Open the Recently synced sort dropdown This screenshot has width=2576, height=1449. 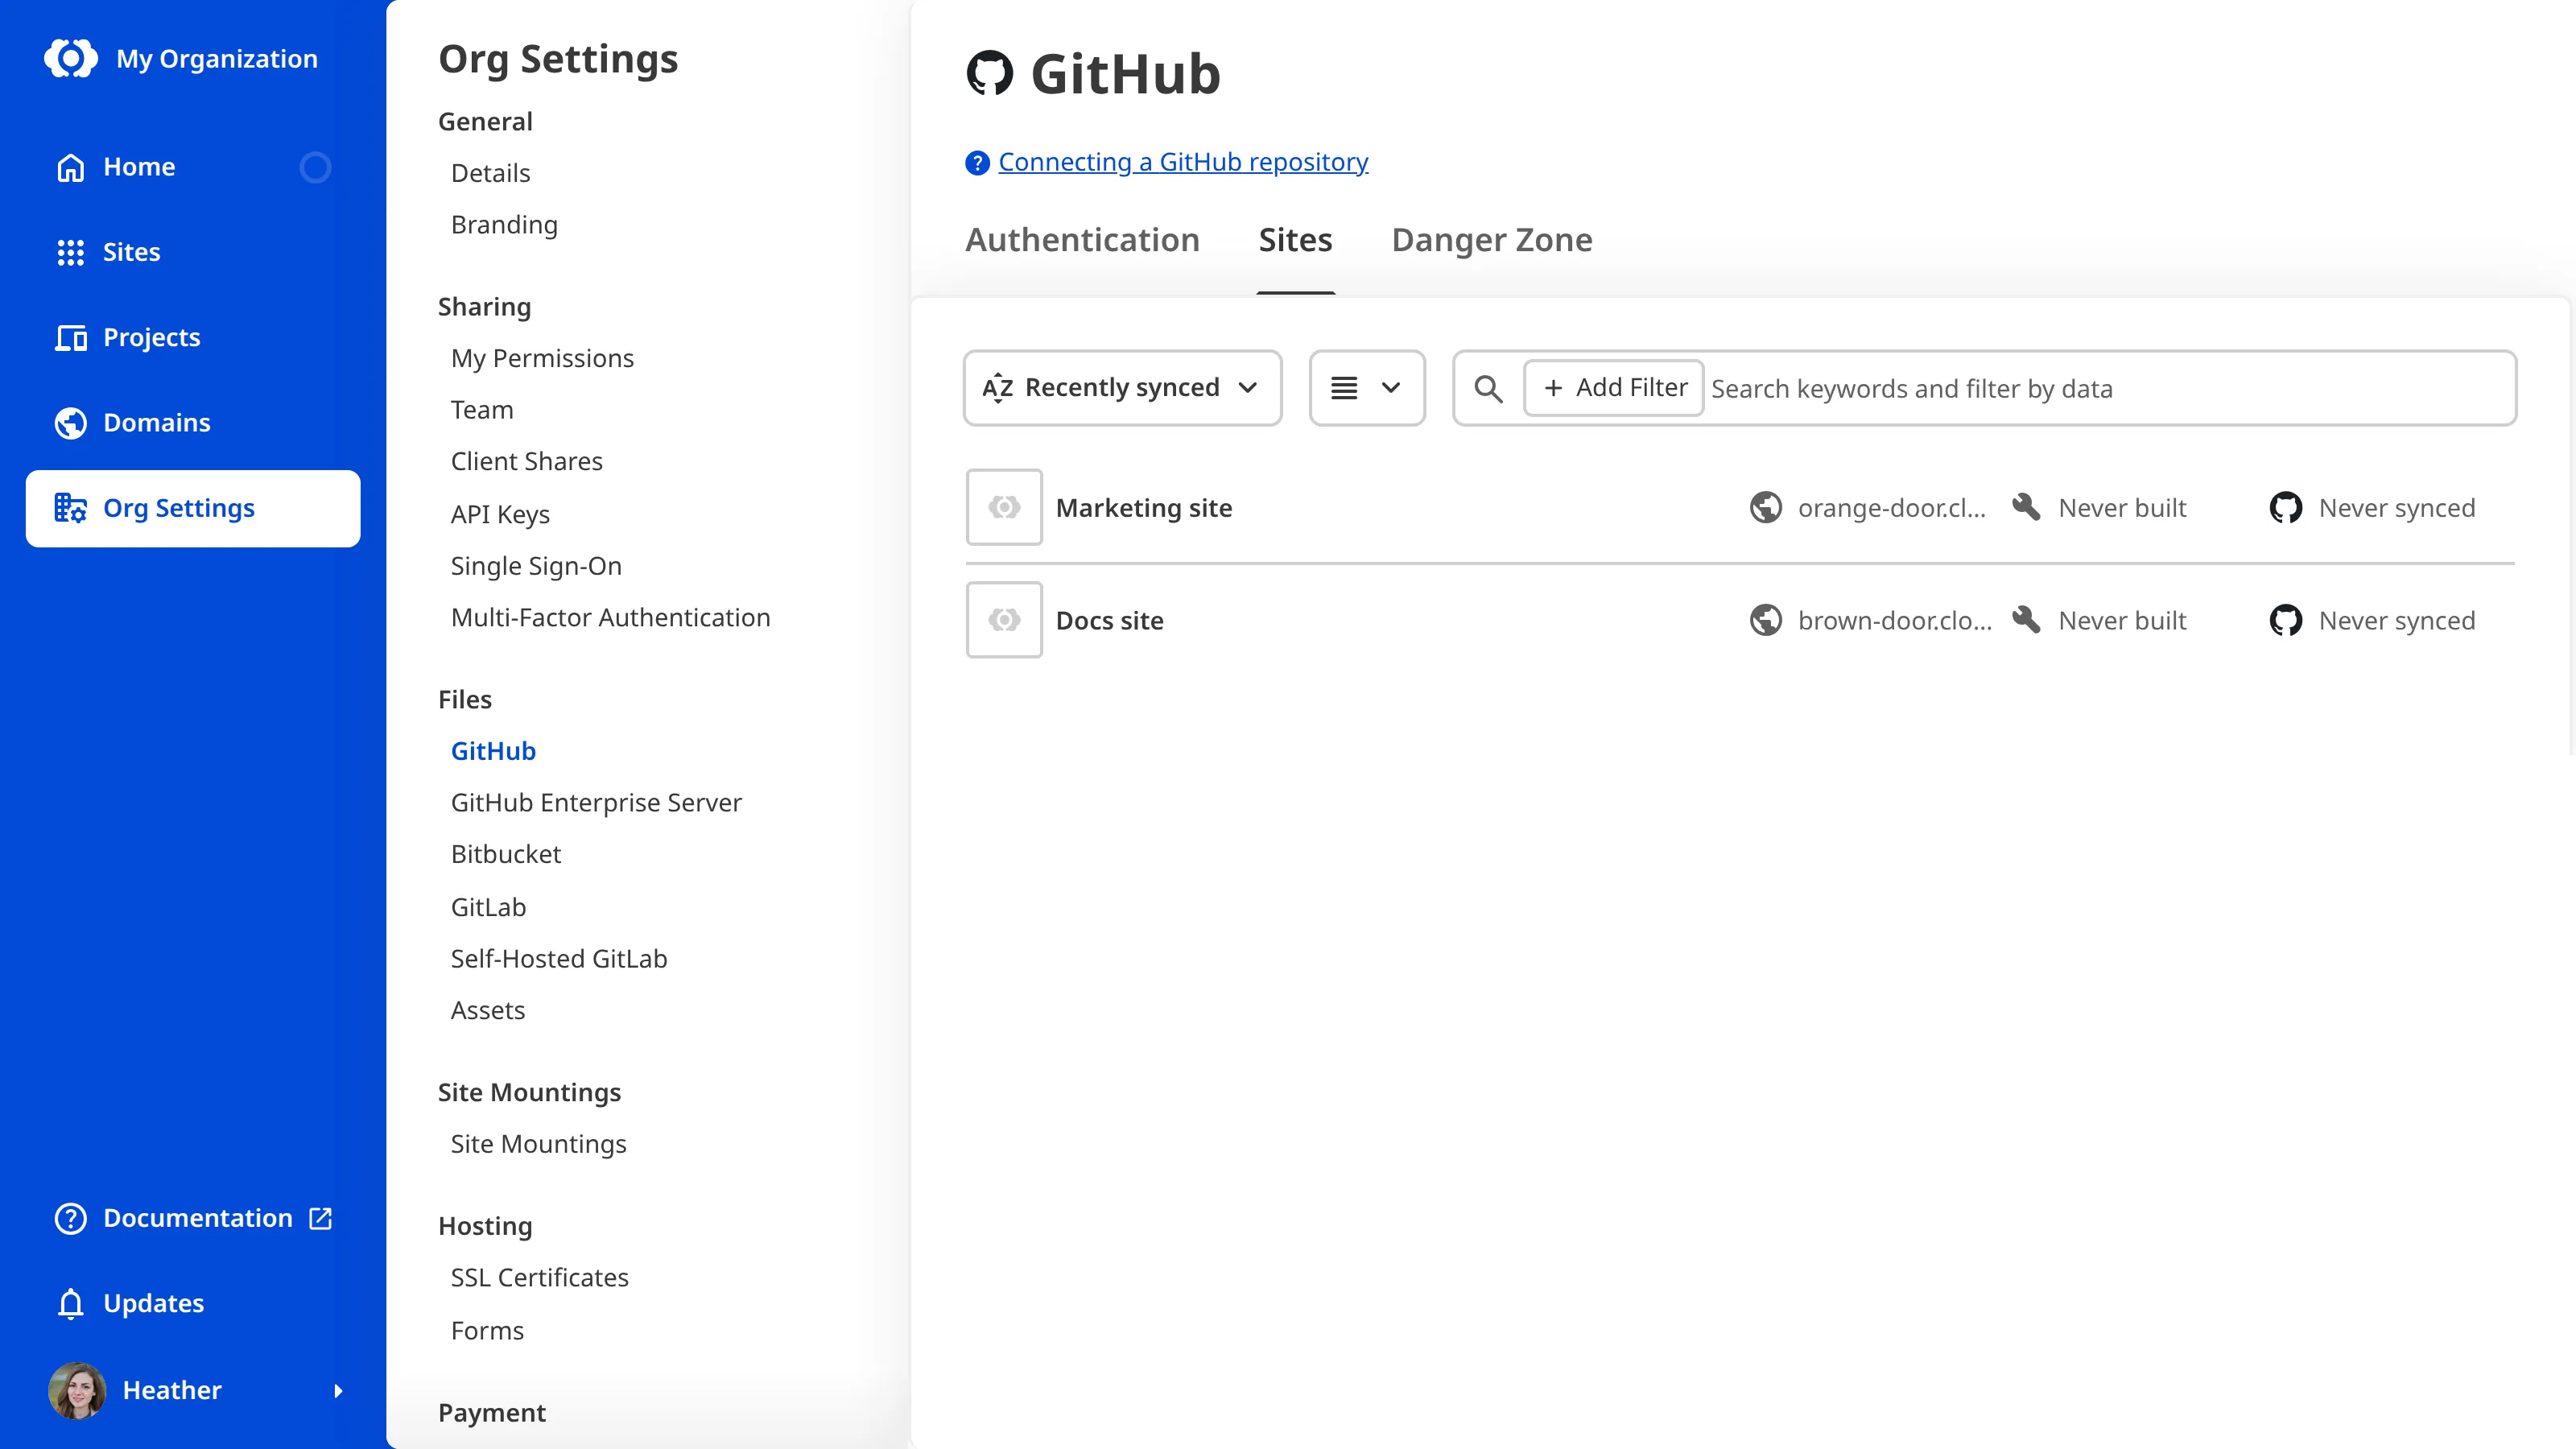[x=1122, y=388]
